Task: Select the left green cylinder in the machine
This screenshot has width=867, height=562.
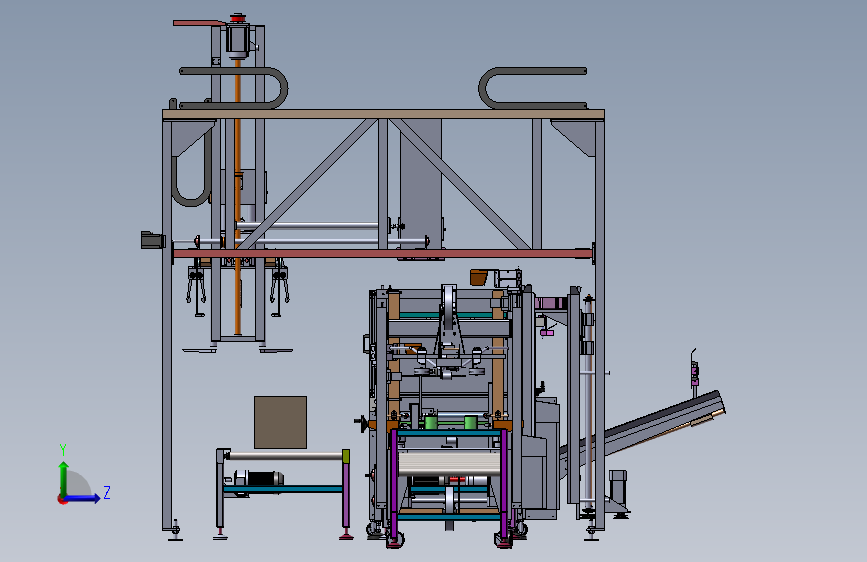Action: pos(431,422)
